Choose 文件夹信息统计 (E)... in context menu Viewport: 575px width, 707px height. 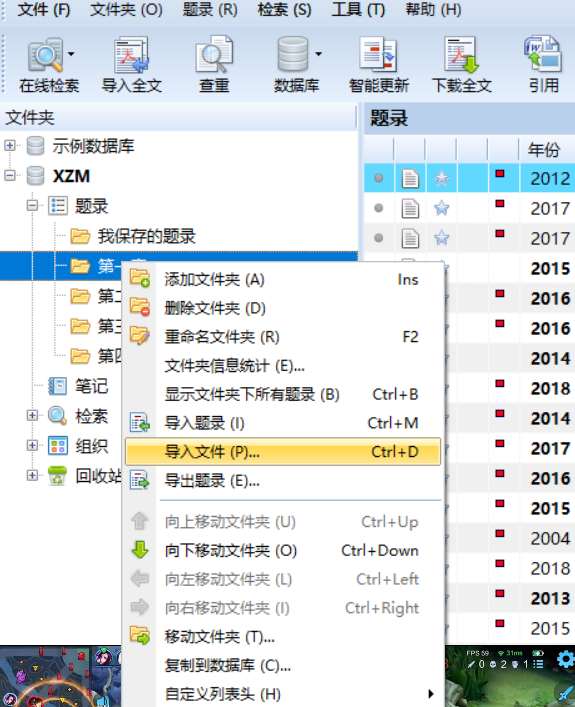point(283,366)
